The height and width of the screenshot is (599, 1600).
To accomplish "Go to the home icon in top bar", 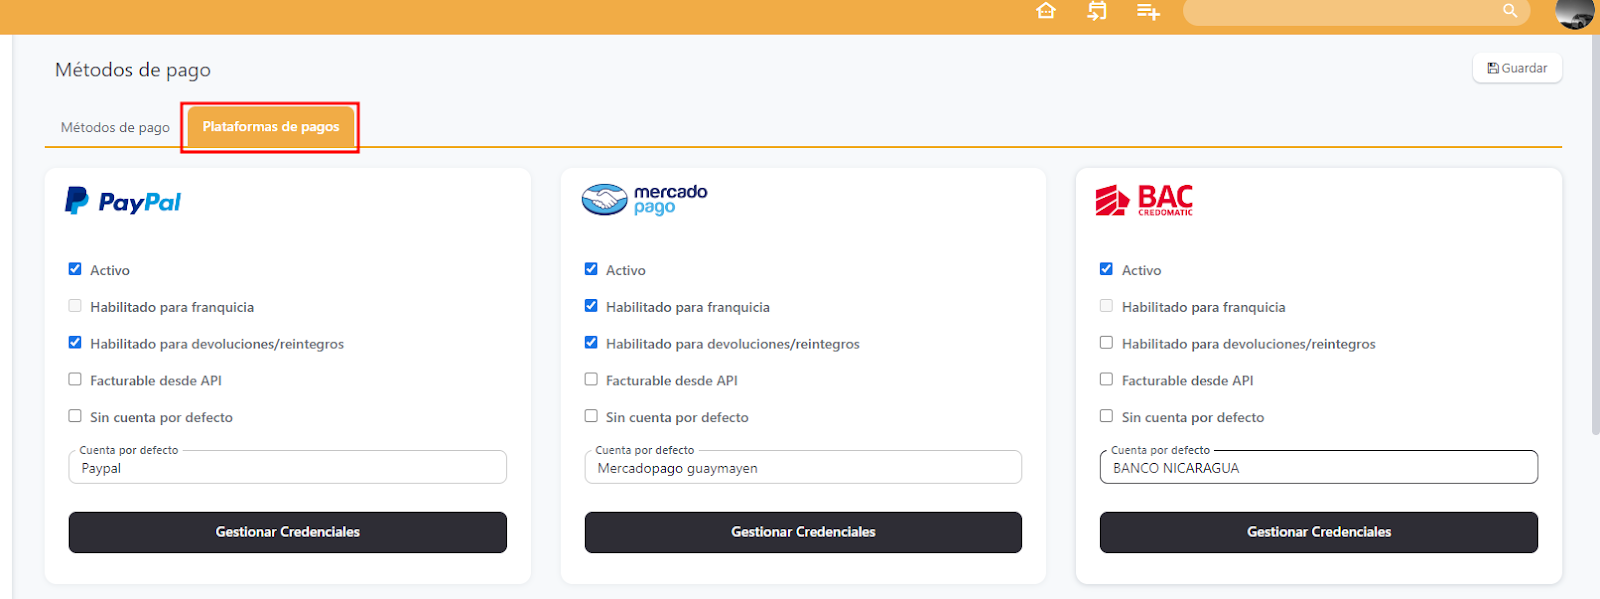I will [1046, 11].
